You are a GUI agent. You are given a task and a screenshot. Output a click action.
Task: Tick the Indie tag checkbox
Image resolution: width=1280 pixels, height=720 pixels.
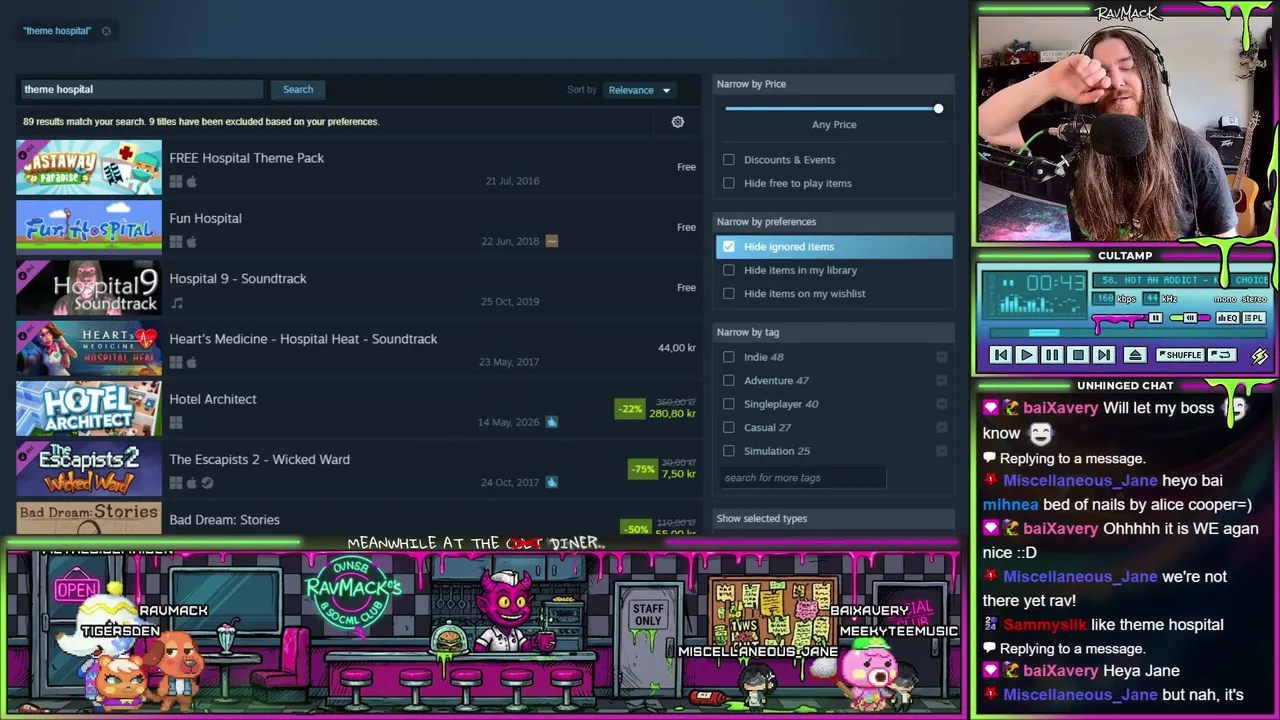(729, 357)
